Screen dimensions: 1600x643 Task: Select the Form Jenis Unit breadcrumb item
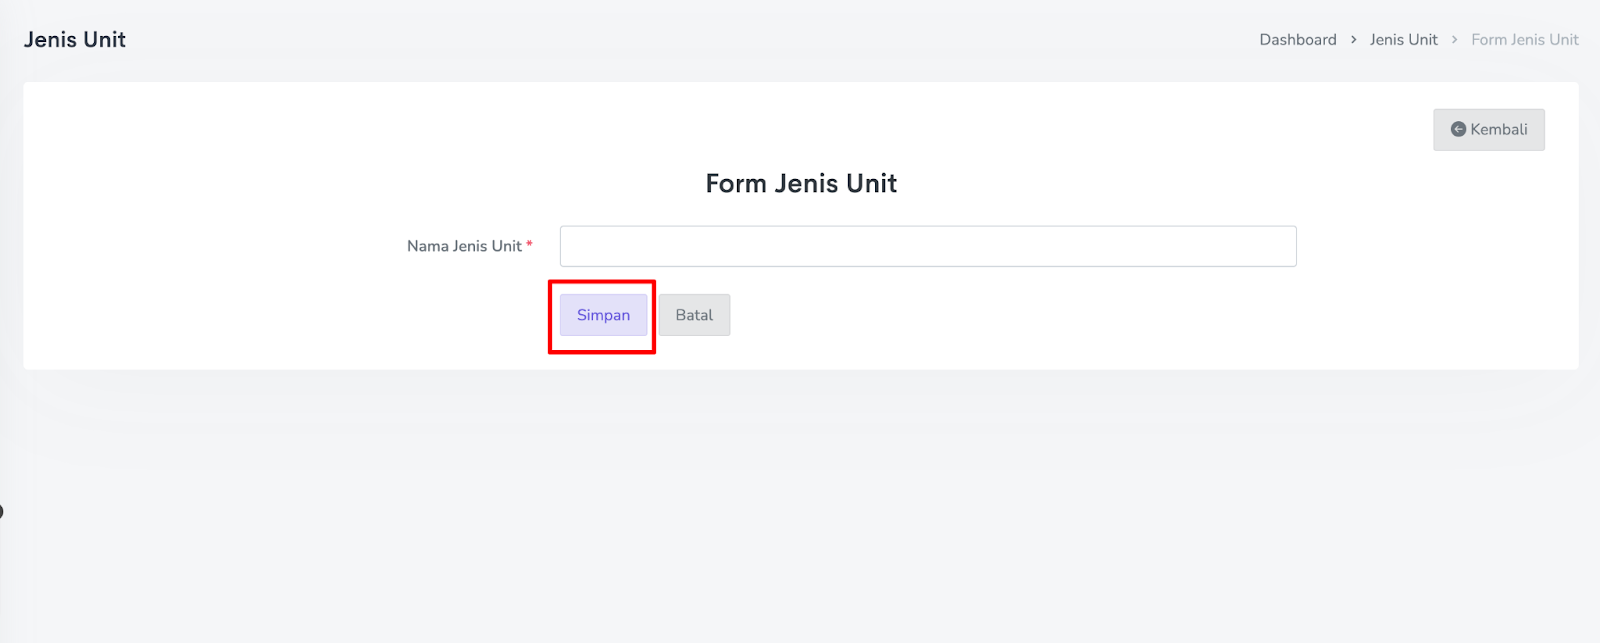pyautogui.click(x=1524, y=40)
